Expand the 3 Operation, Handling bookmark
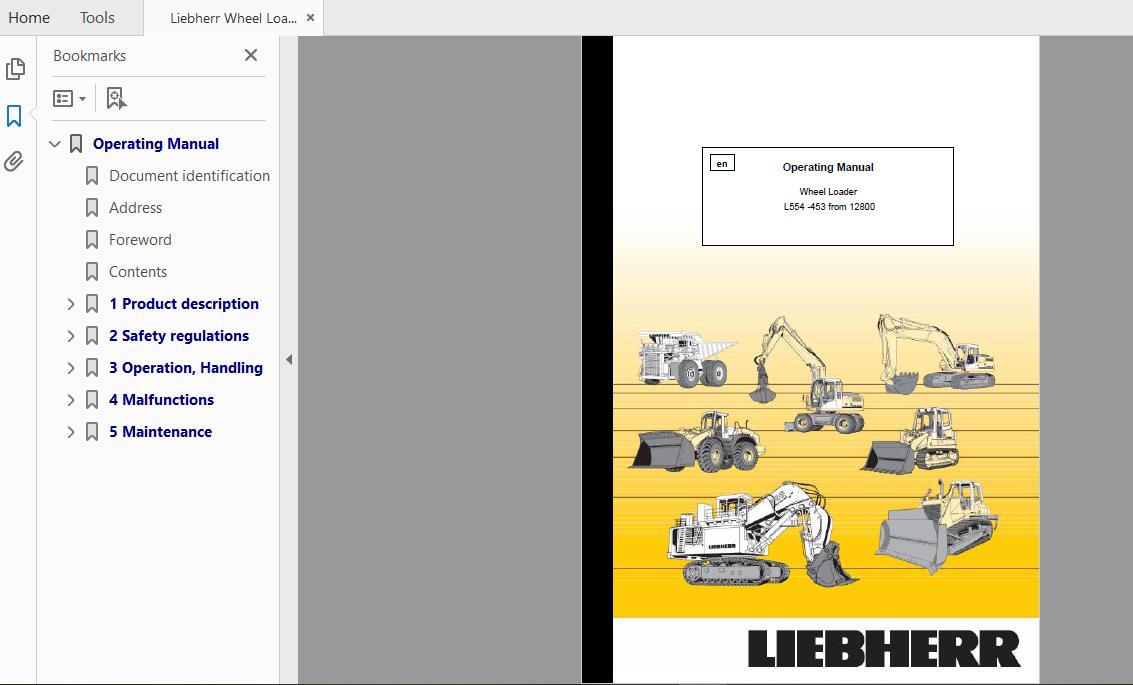This screenshot has height=685, width=1133. click(71, 368)
